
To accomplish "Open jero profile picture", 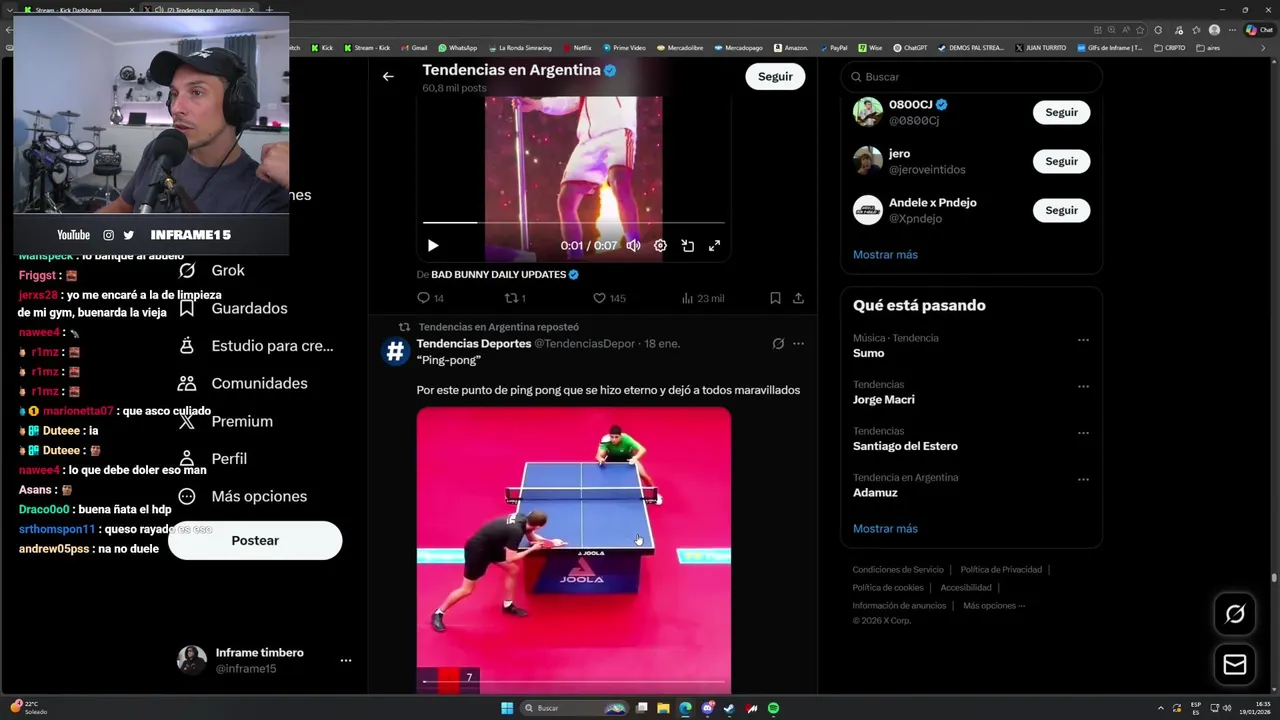I will point(867,161).
